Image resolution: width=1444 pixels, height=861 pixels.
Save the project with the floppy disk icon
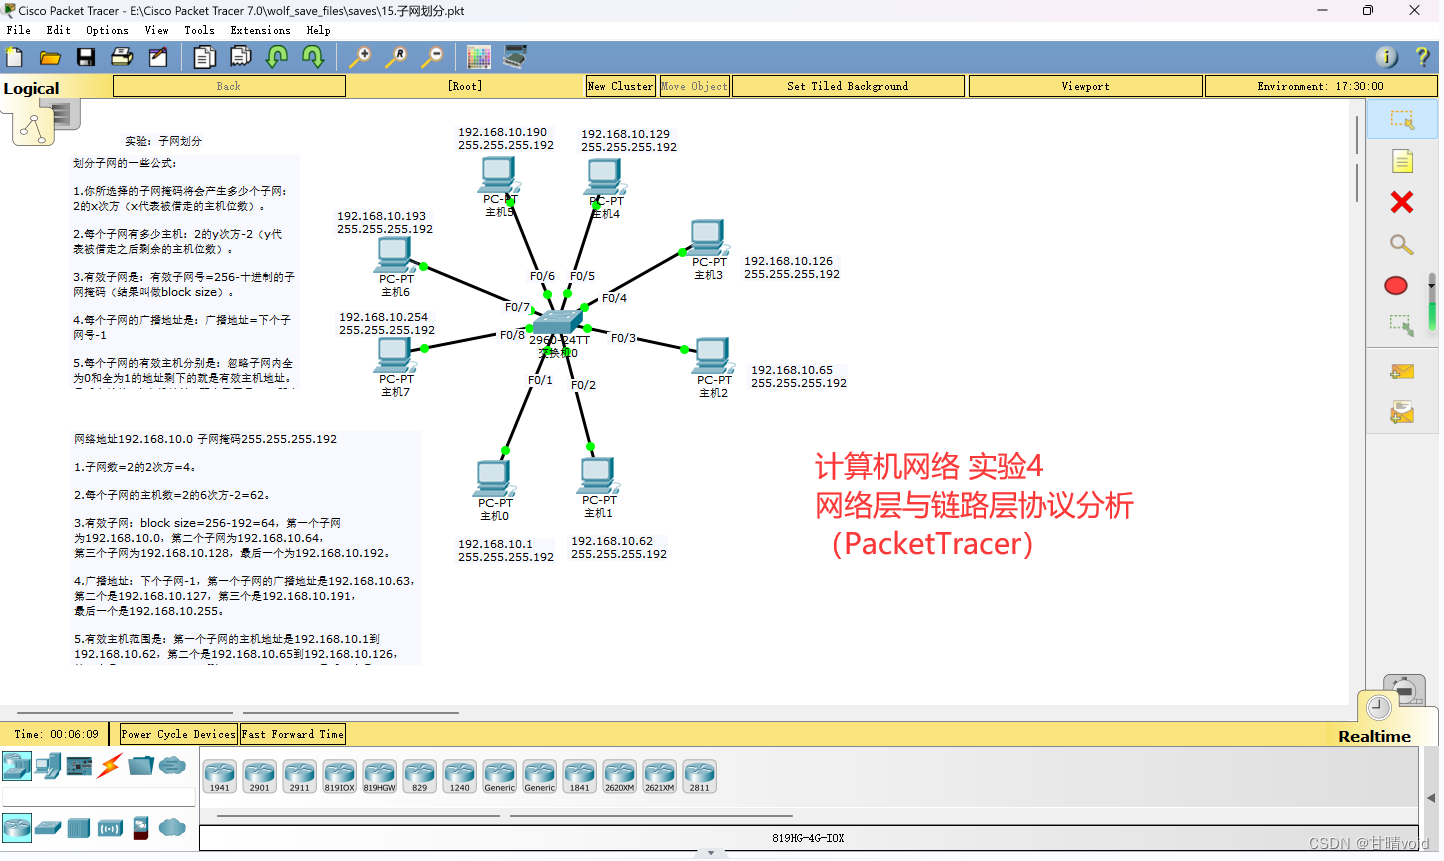[x=86, y=57]
